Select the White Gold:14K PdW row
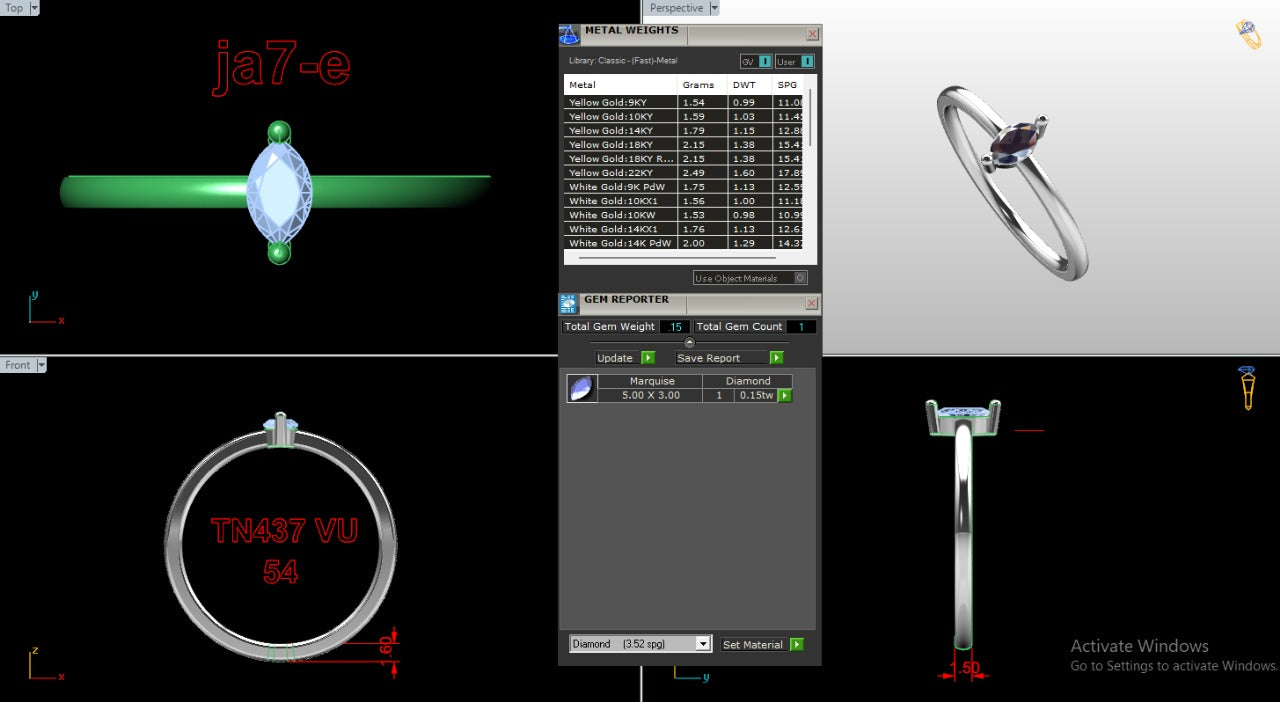 (x=685, y=242)
